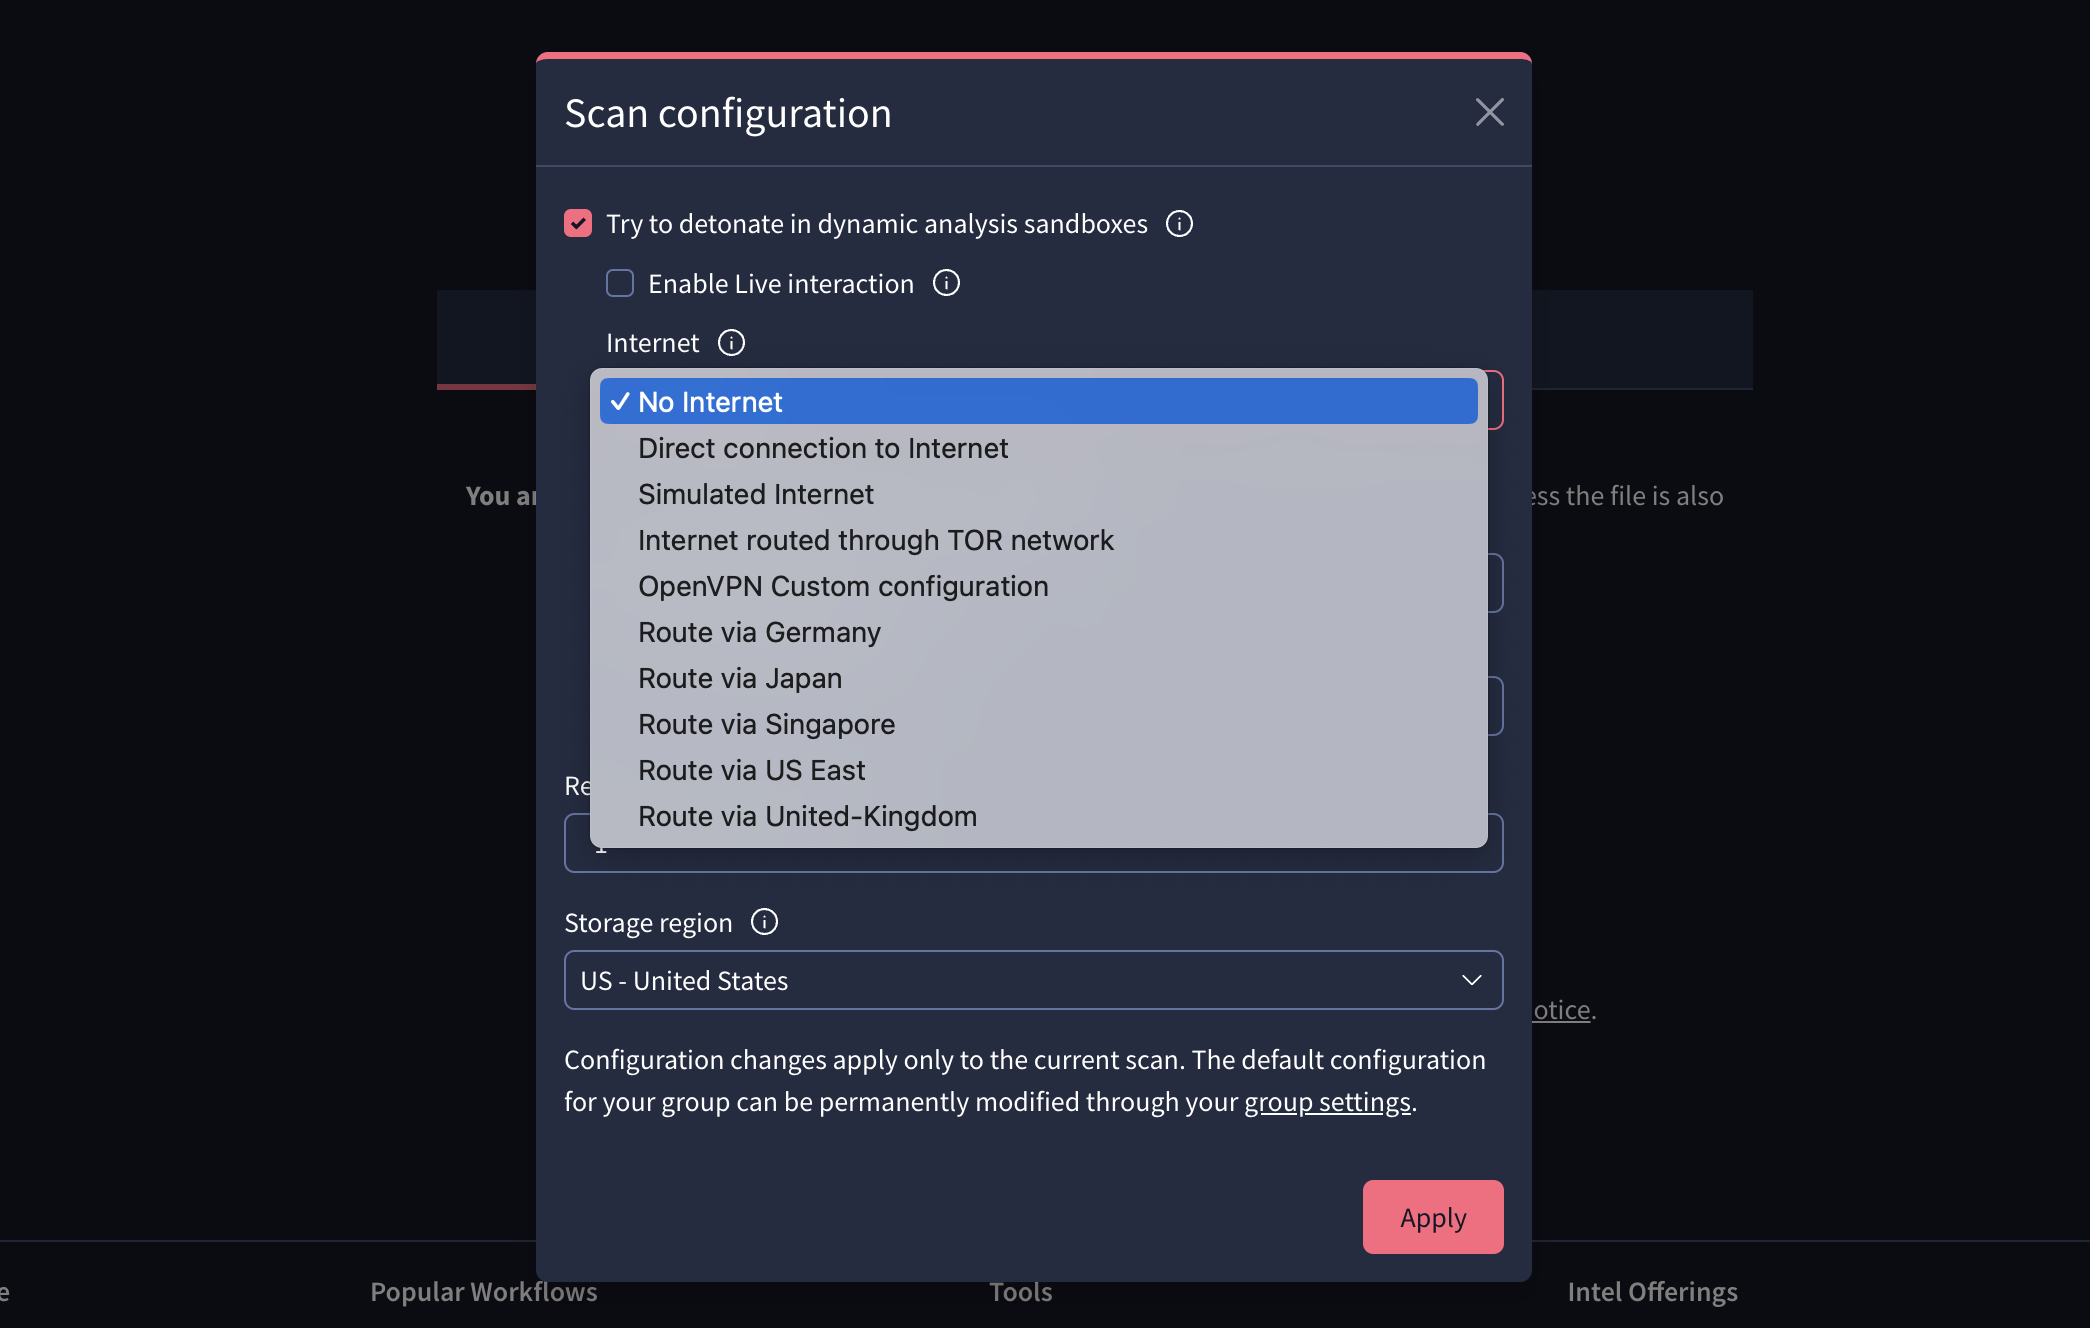Uncheck Try to detonate in sandboxes checkbox
The height and width of the screenshot is (1328, 2090).
click(x=578, y=223)
